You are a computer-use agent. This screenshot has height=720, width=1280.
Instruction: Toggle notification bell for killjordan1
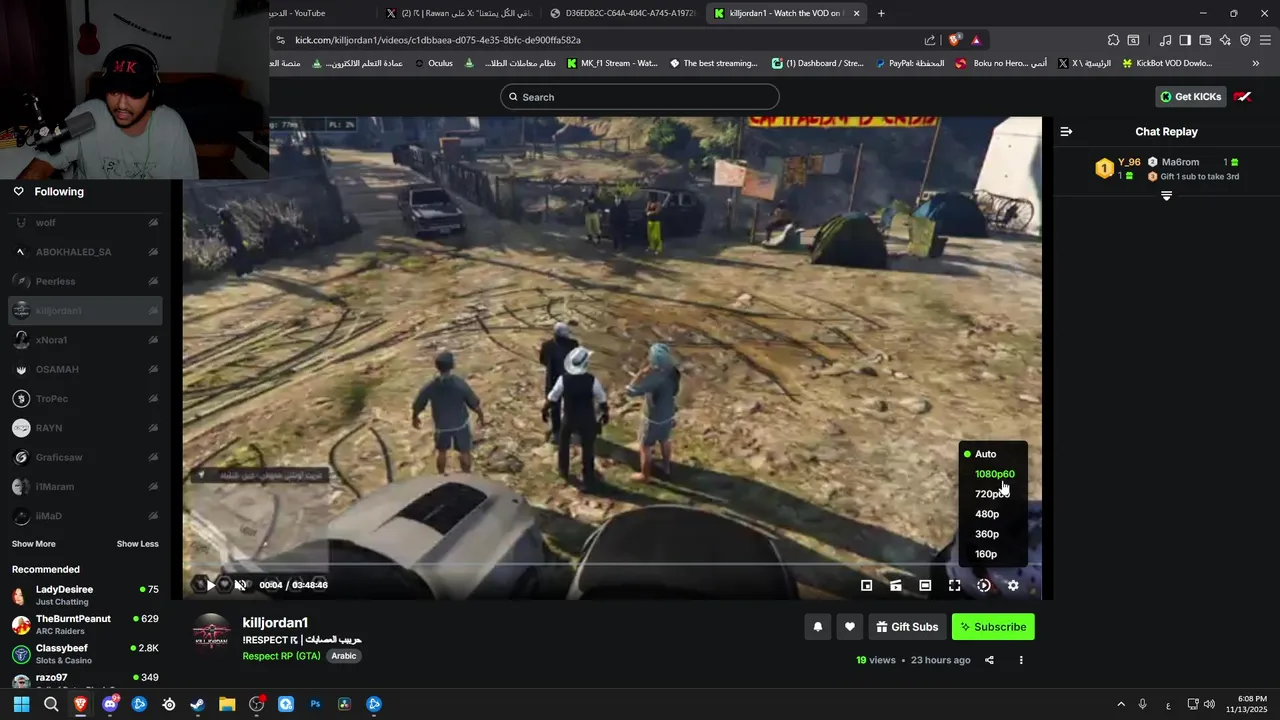[817, 627]
